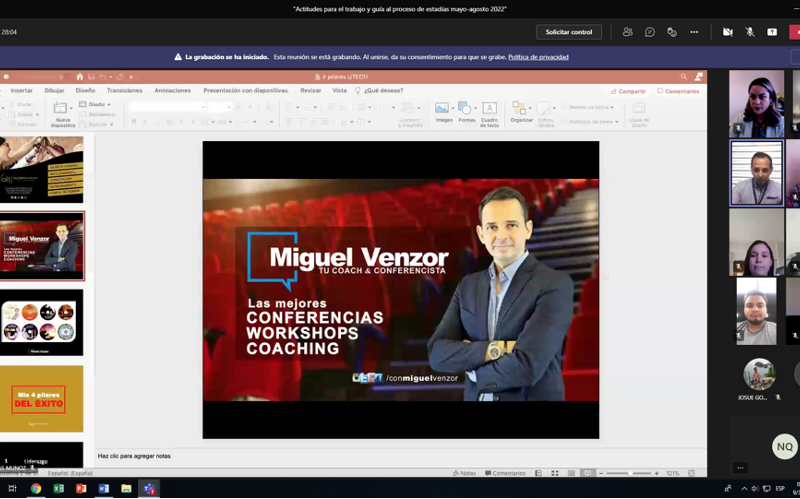The height and width of the screenshot is (499, 800).
Task: Toggle the Teams camera
Action: [728, 32]
